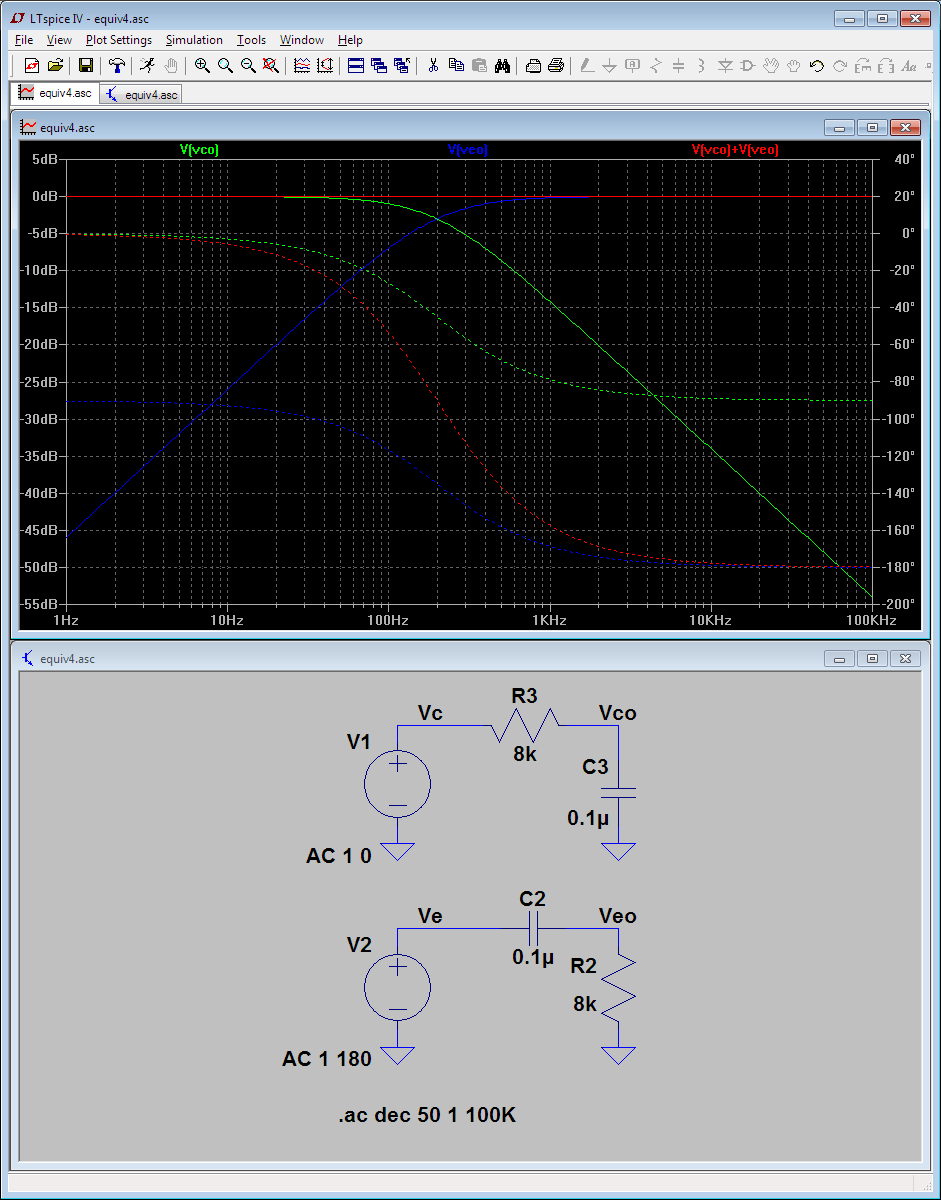
Task: Click the Halt simulation icon
Action: 169,65
